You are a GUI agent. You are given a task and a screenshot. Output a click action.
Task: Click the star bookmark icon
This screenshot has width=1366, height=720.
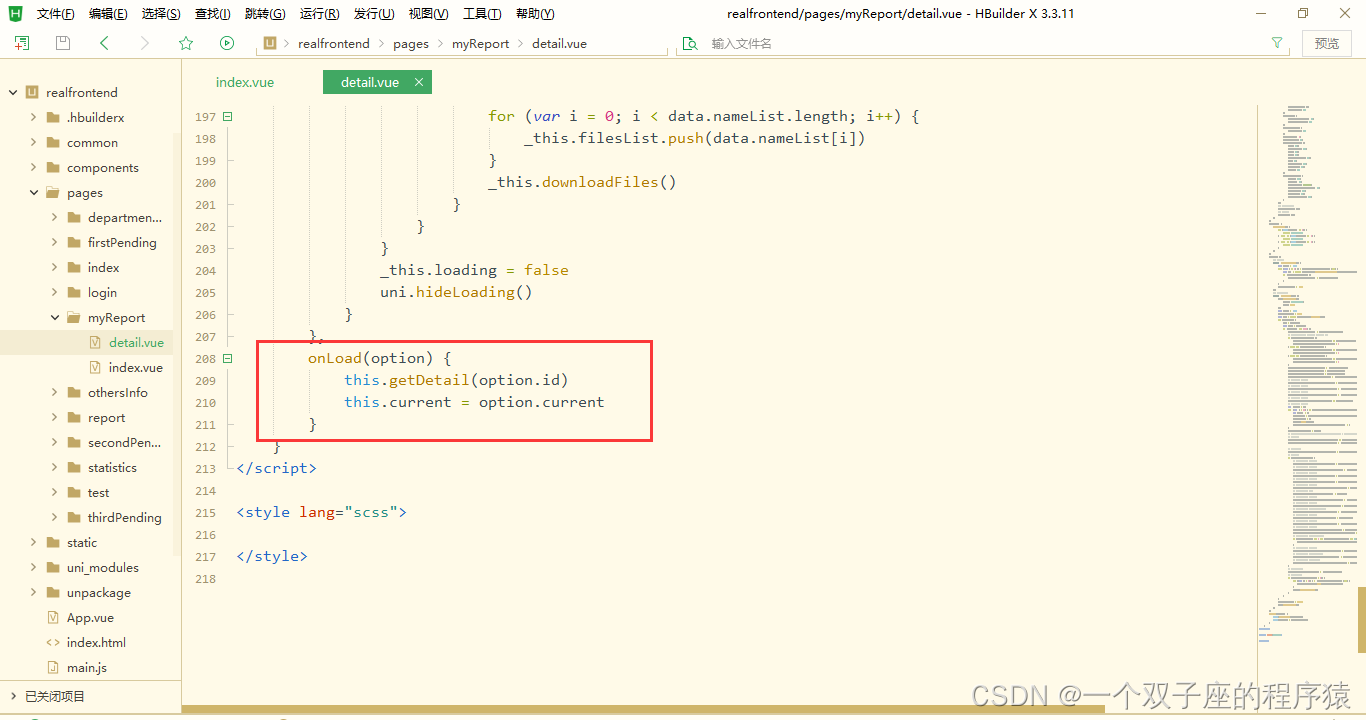click(186, 43)
